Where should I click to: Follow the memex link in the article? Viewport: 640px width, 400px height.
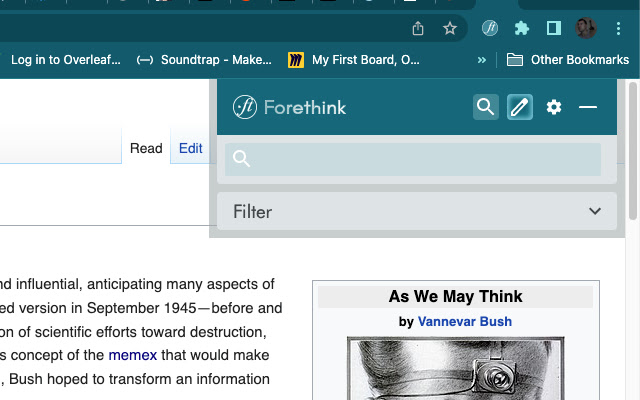(x=133, y=355)
